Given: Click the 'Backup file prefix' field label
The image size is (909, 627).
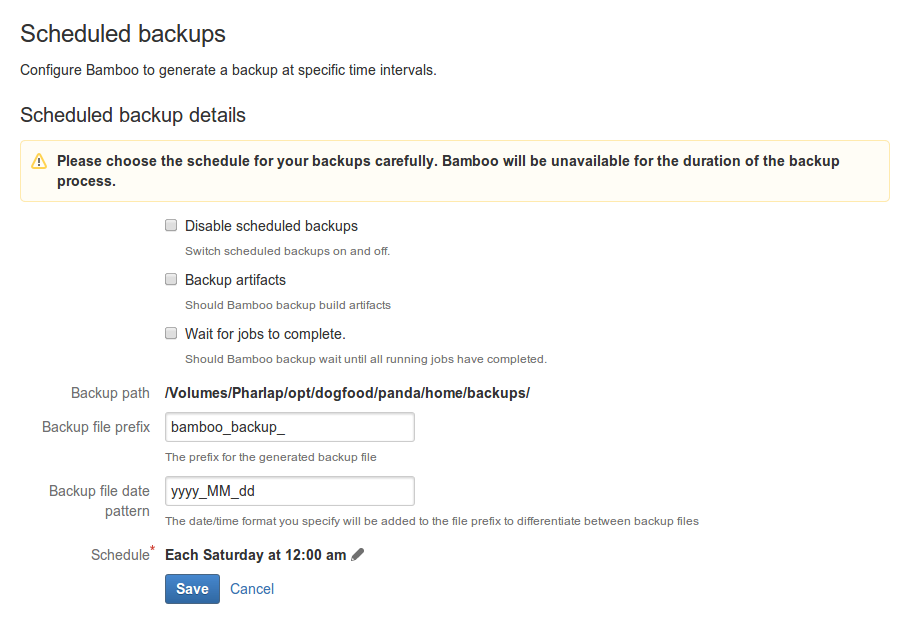Looking at the screenshot, I should point(96,427).
